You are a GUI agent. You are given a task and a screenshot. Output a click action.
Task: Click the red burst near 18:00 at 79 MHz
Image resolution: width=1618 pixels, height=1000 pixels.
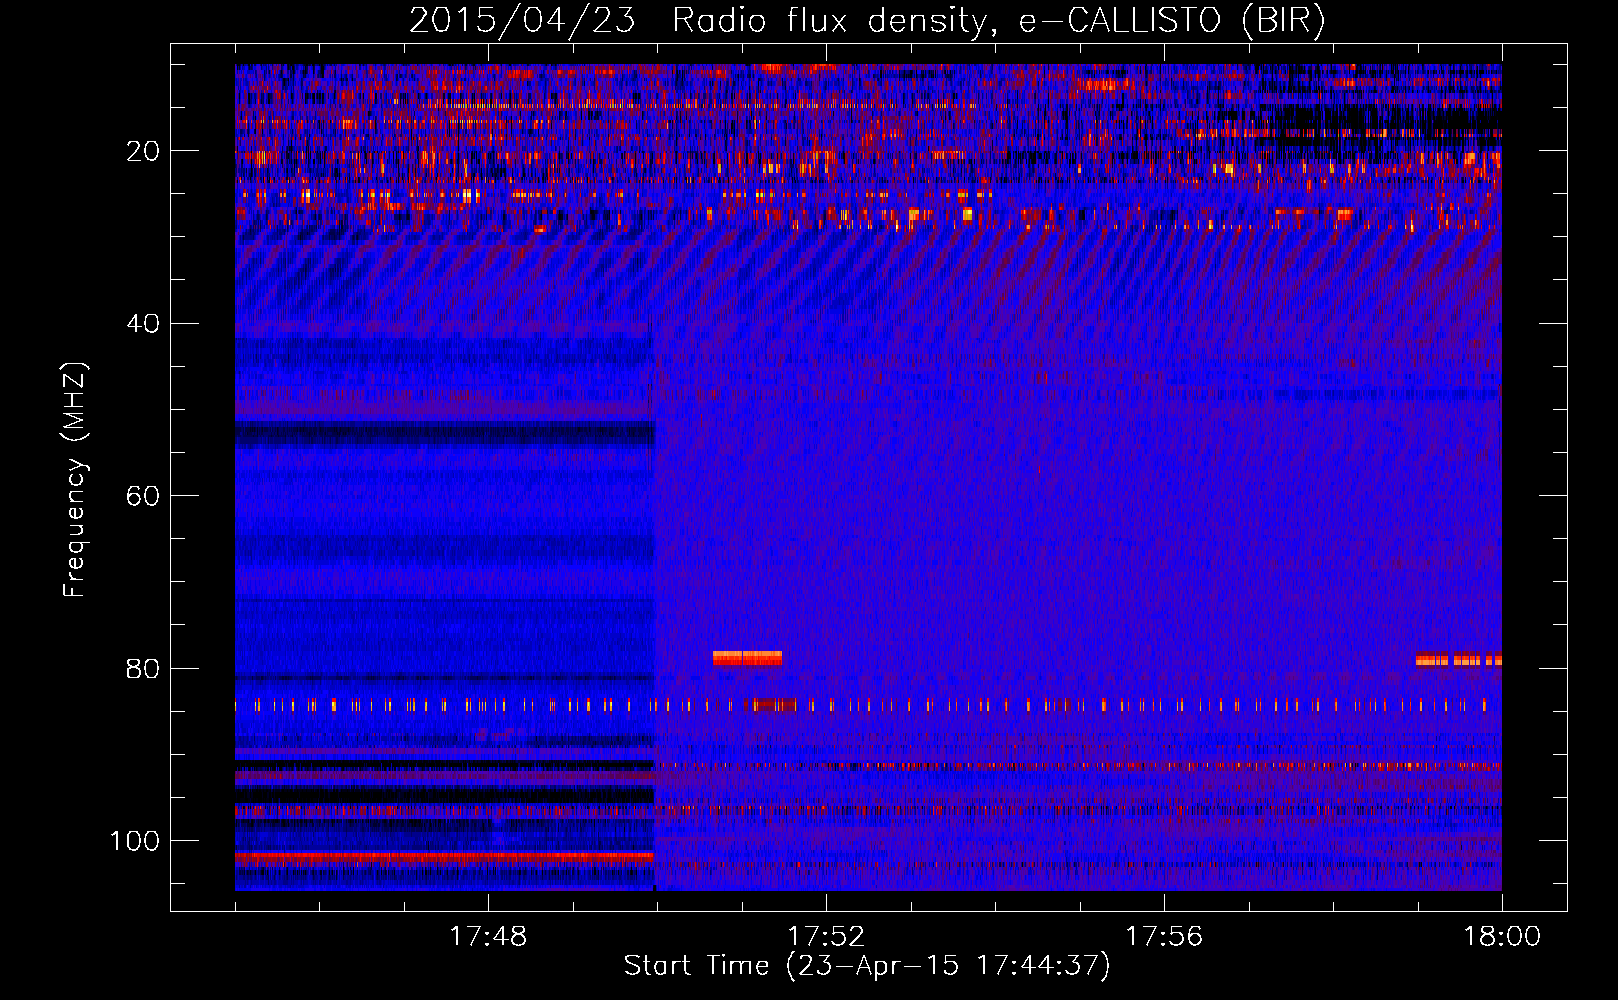click(1458, 660)
